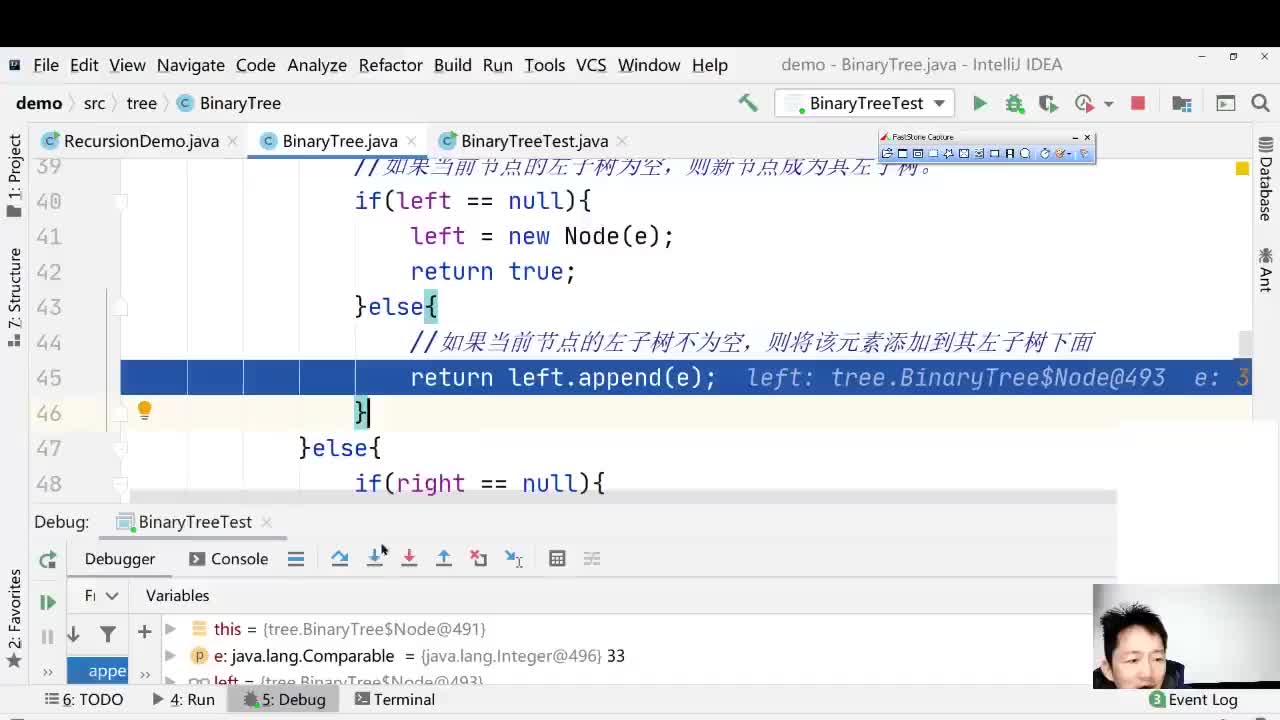
Task: Click the editor vertical scrollbar thumb
Action: (1244, 345)
